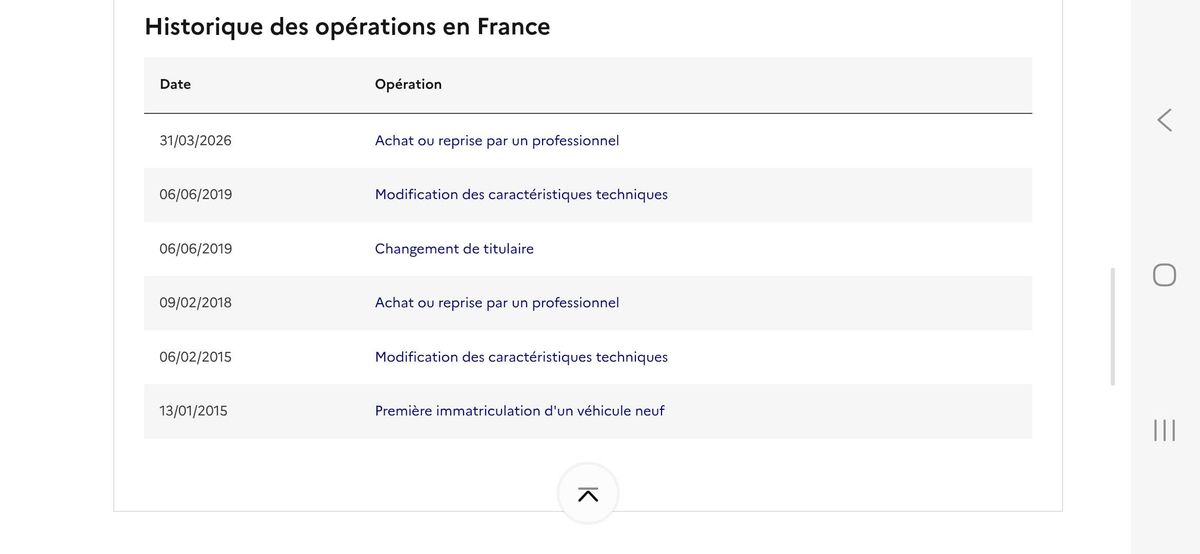This screenshot has height=554, width=1200.
Task: Select 'Changement de titulaire' operation
Action: (x=454, y=249)
